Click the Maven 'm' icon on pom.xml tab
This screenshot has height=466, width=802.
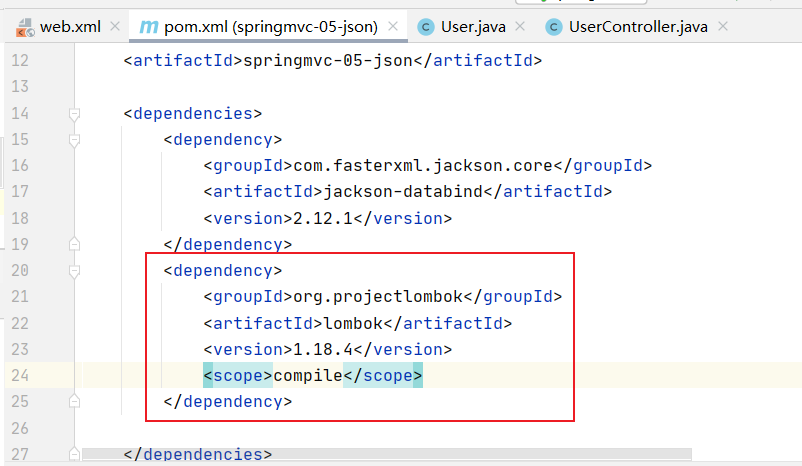148,26
